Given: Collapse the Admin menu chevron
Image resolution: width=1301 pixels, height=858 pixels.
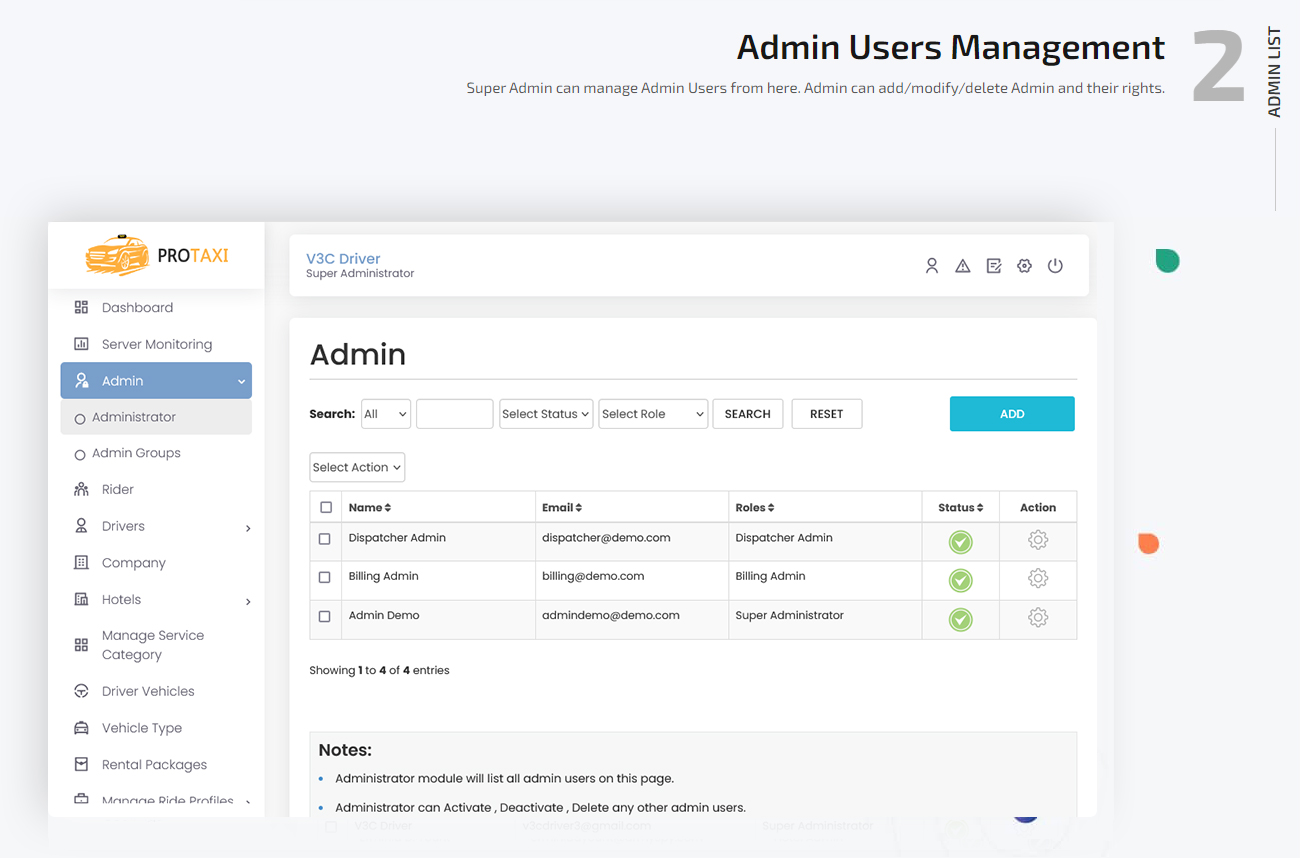Looking at the screenshot, I should point(241,381).
